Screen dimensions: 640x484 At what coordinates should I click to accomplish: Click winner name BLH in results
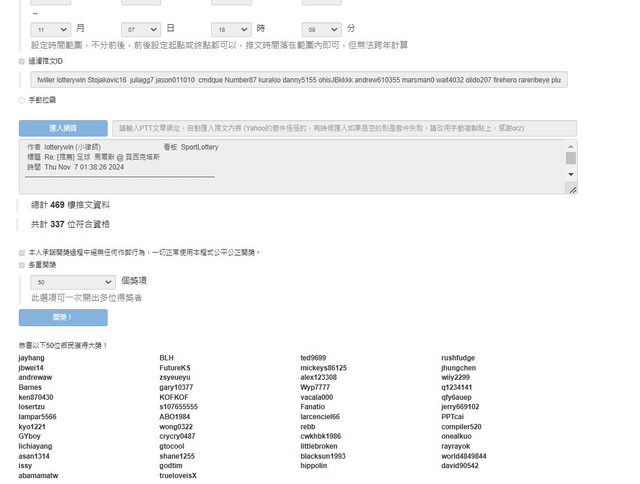pos(166,357)
